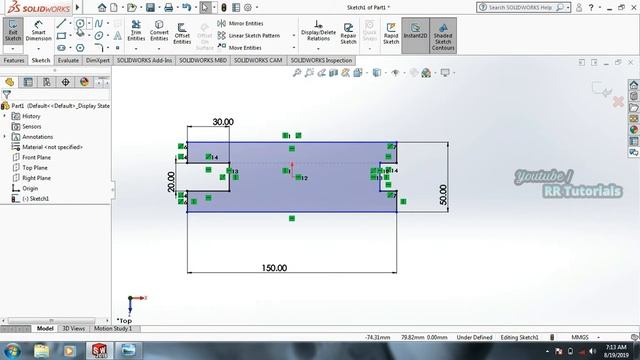Select the Polygon sketch tool
This screenshot has width=640, height=360.
[x=80, y=48]
